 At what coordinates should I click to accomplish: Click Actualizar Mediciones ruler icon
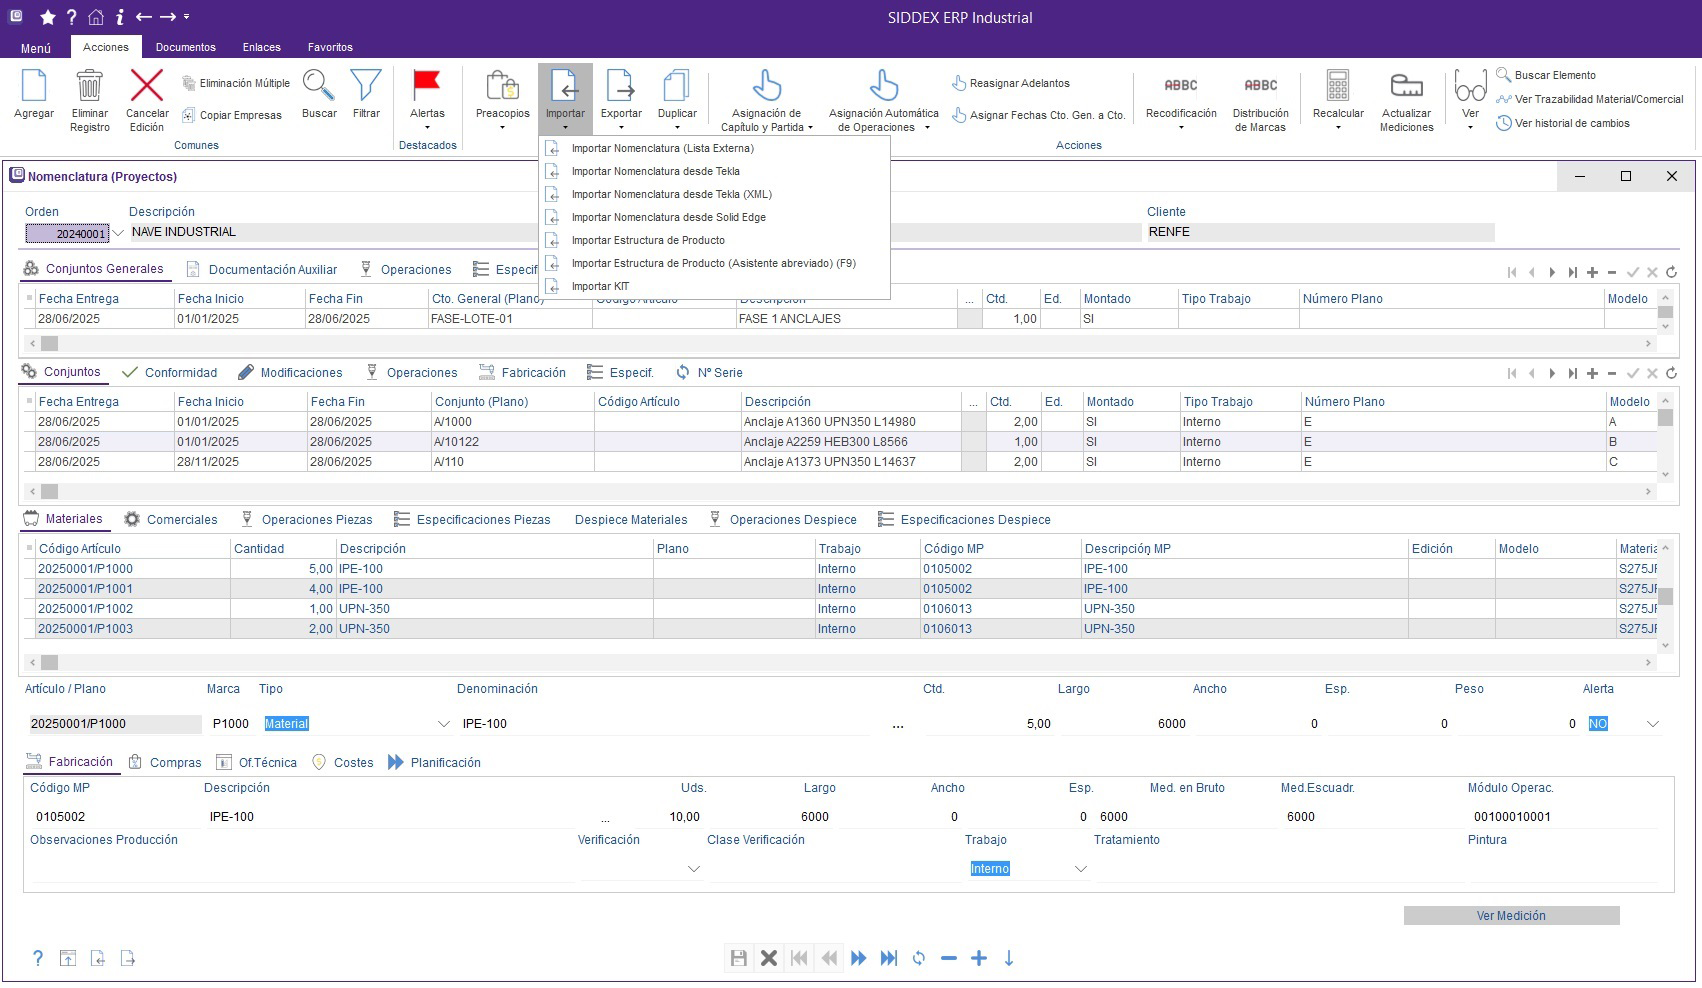[x=1406, y=87]
